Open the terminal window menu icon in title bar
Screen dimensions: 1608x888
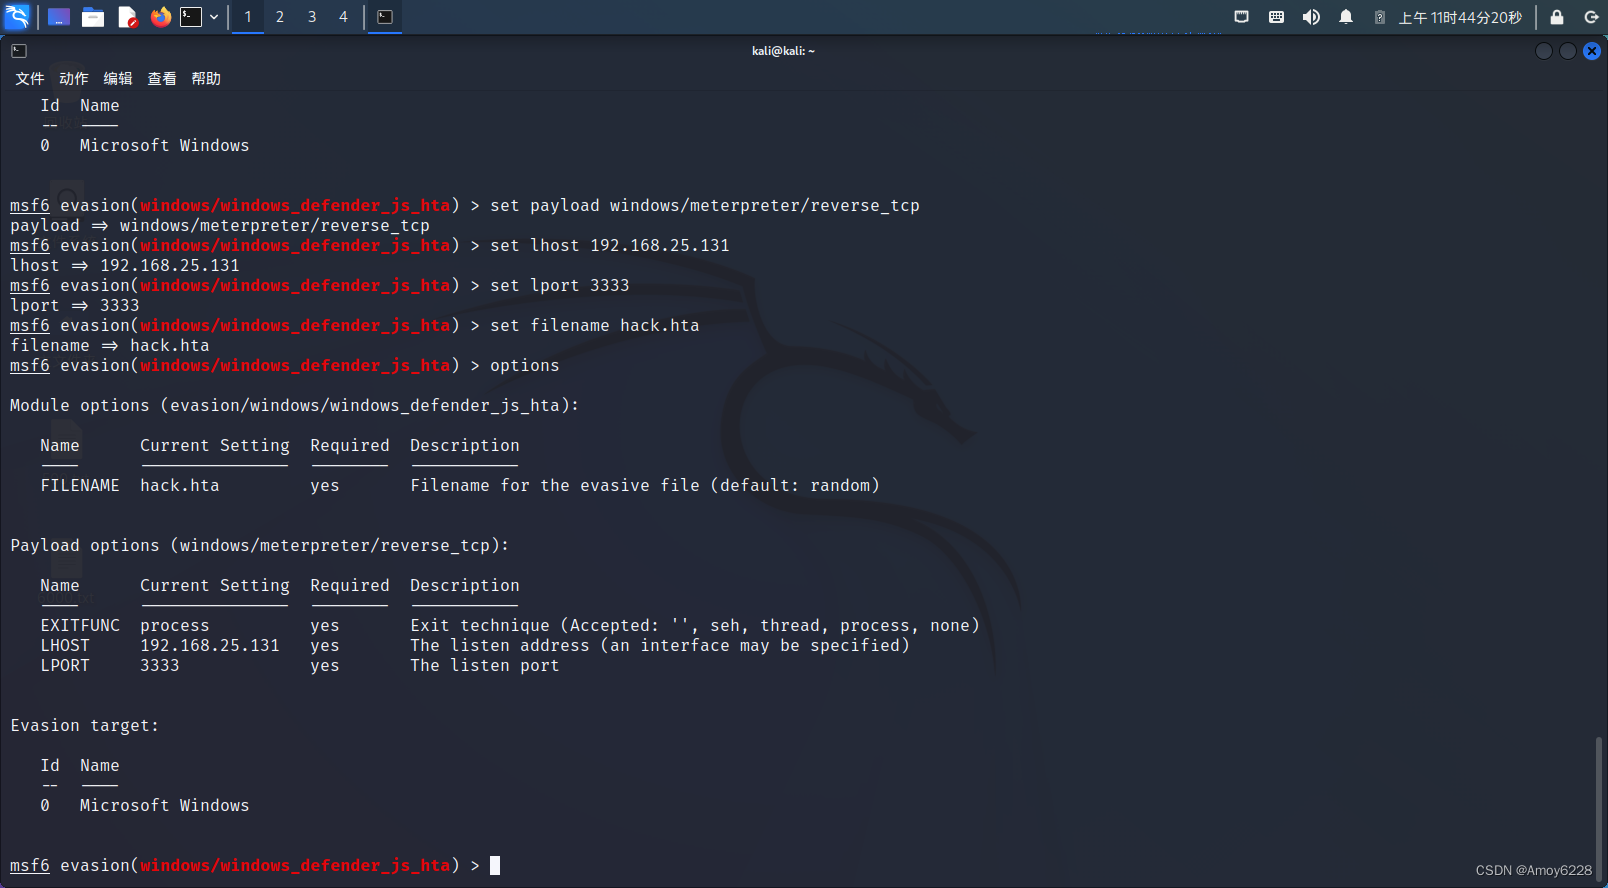click(x=19, y=51)
